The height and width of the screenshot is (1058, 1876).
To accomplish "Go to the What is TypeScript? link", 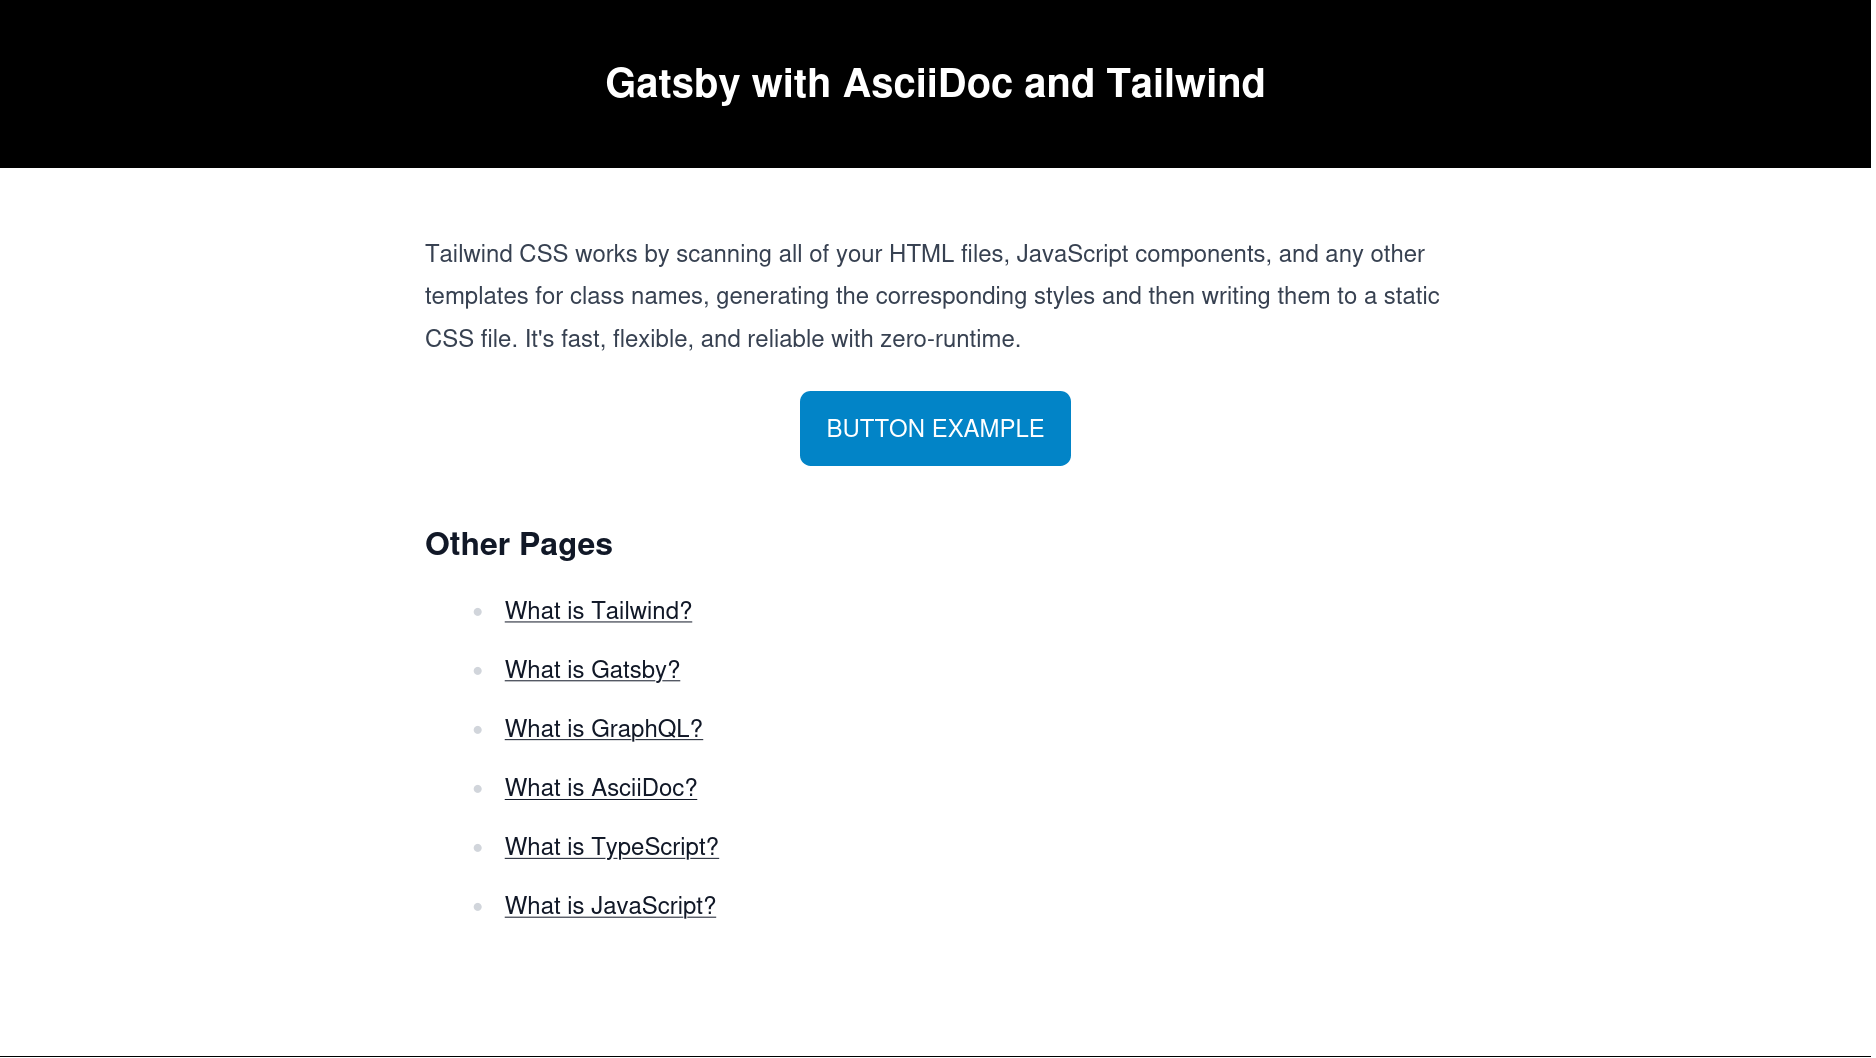I will click(x=611, y=847).
